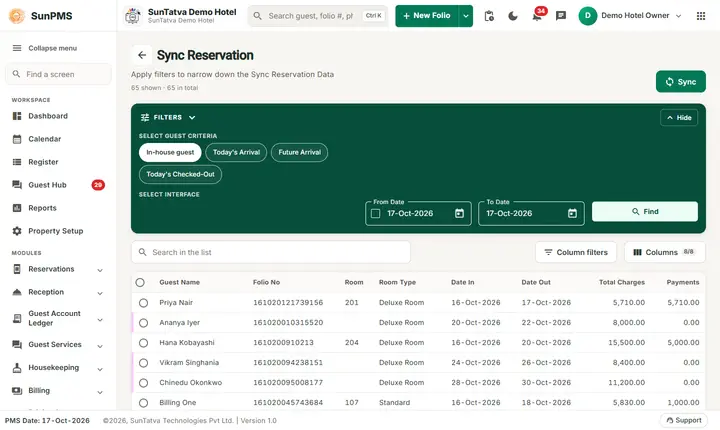Toggle the select-all rows radio in header

pyautogui.click(x=140, y=283)
